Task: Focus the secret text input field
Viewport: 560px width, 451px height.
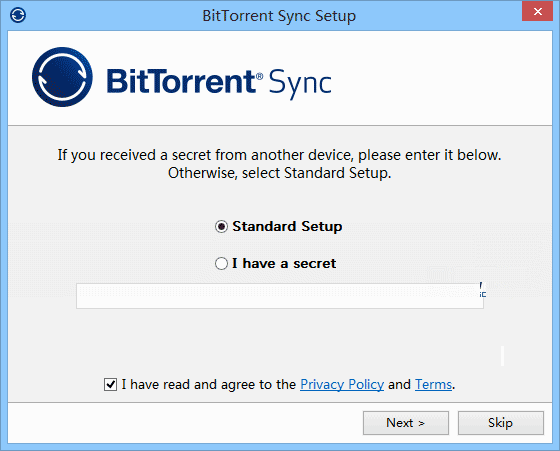Action: [280, 296]
